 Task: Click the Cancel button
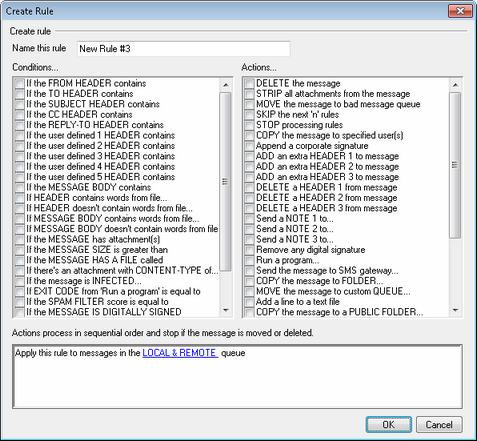coord(439,424)
